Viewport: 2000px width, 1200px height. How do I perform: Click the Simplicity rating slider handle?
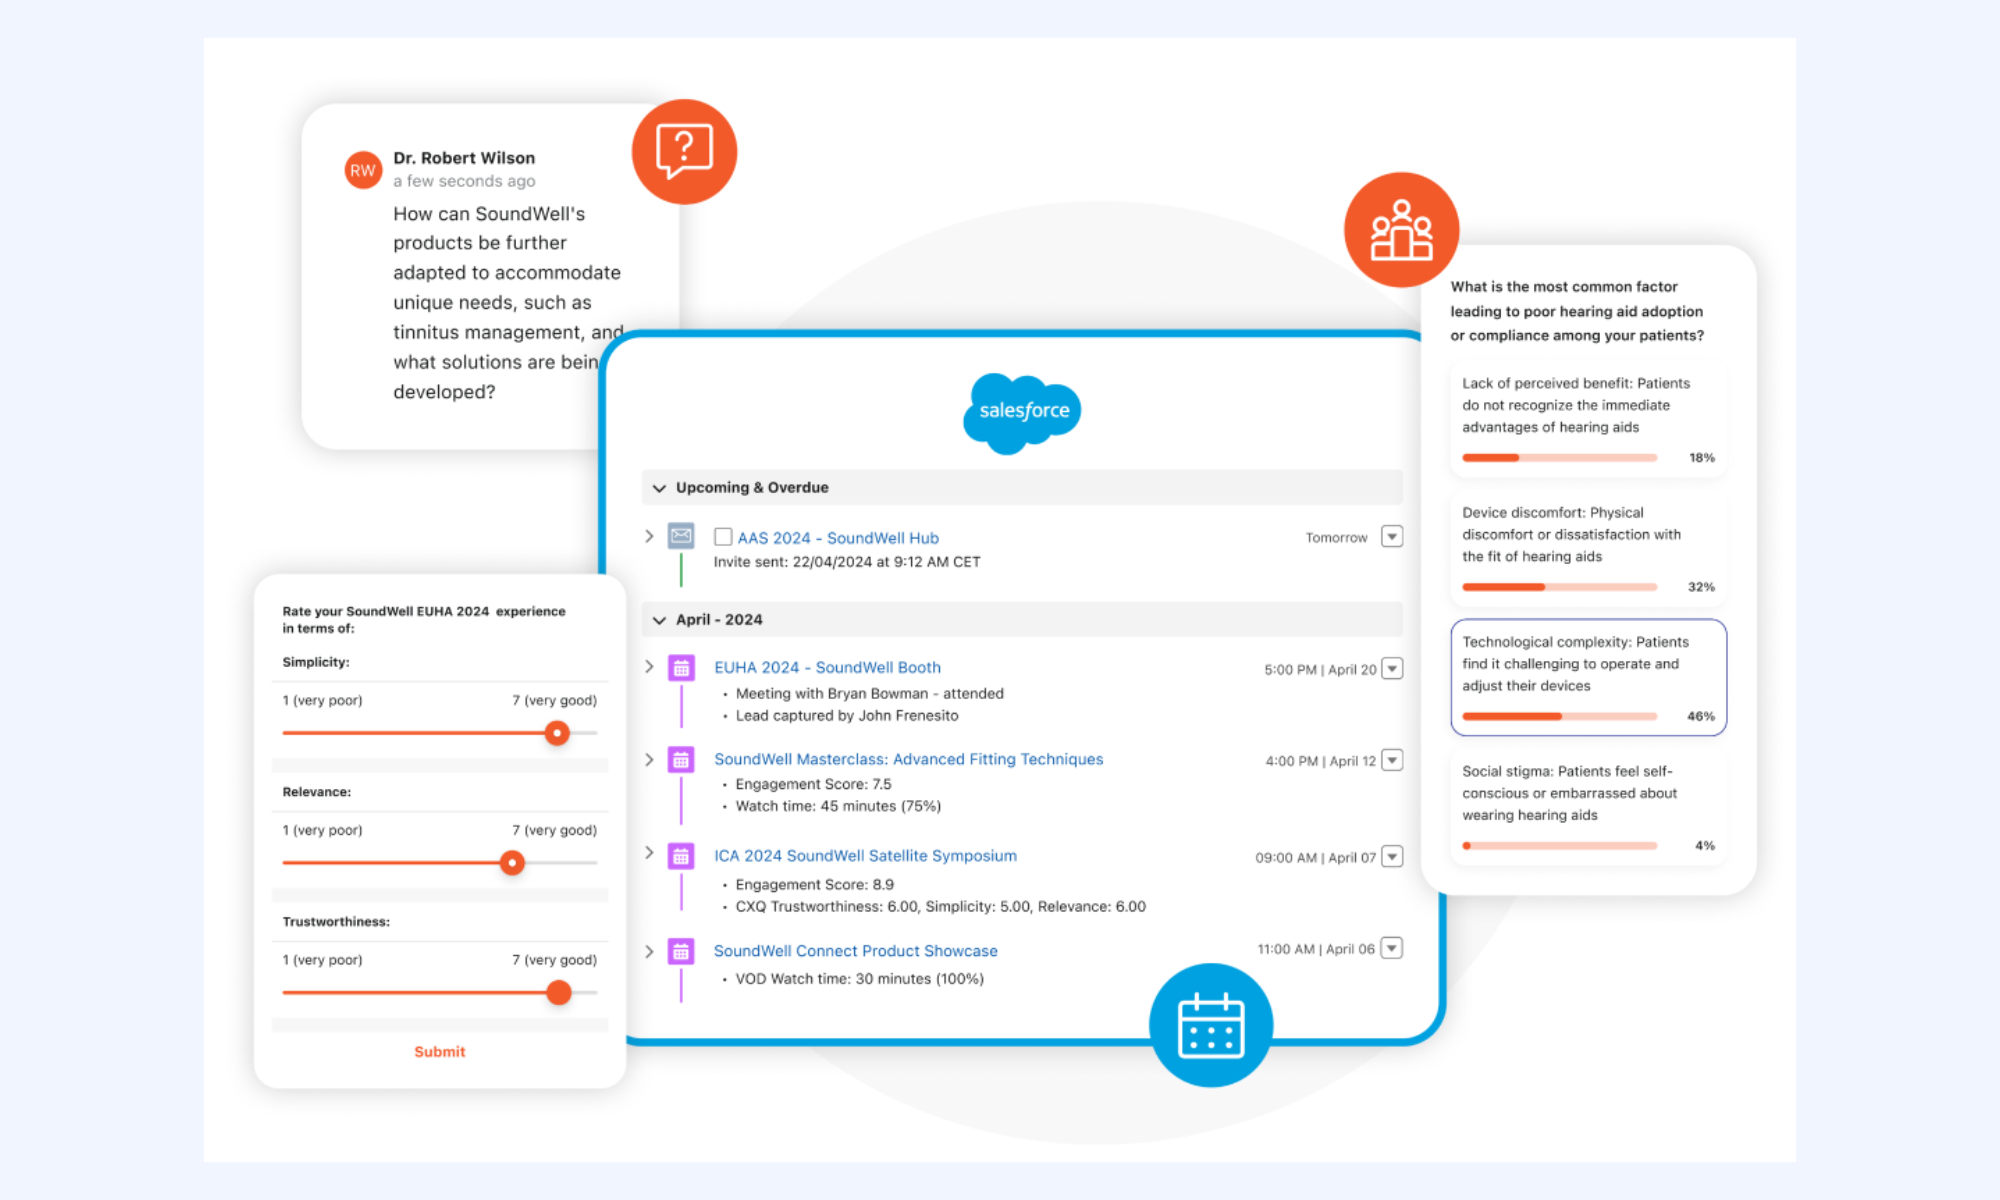coord(557,733)
